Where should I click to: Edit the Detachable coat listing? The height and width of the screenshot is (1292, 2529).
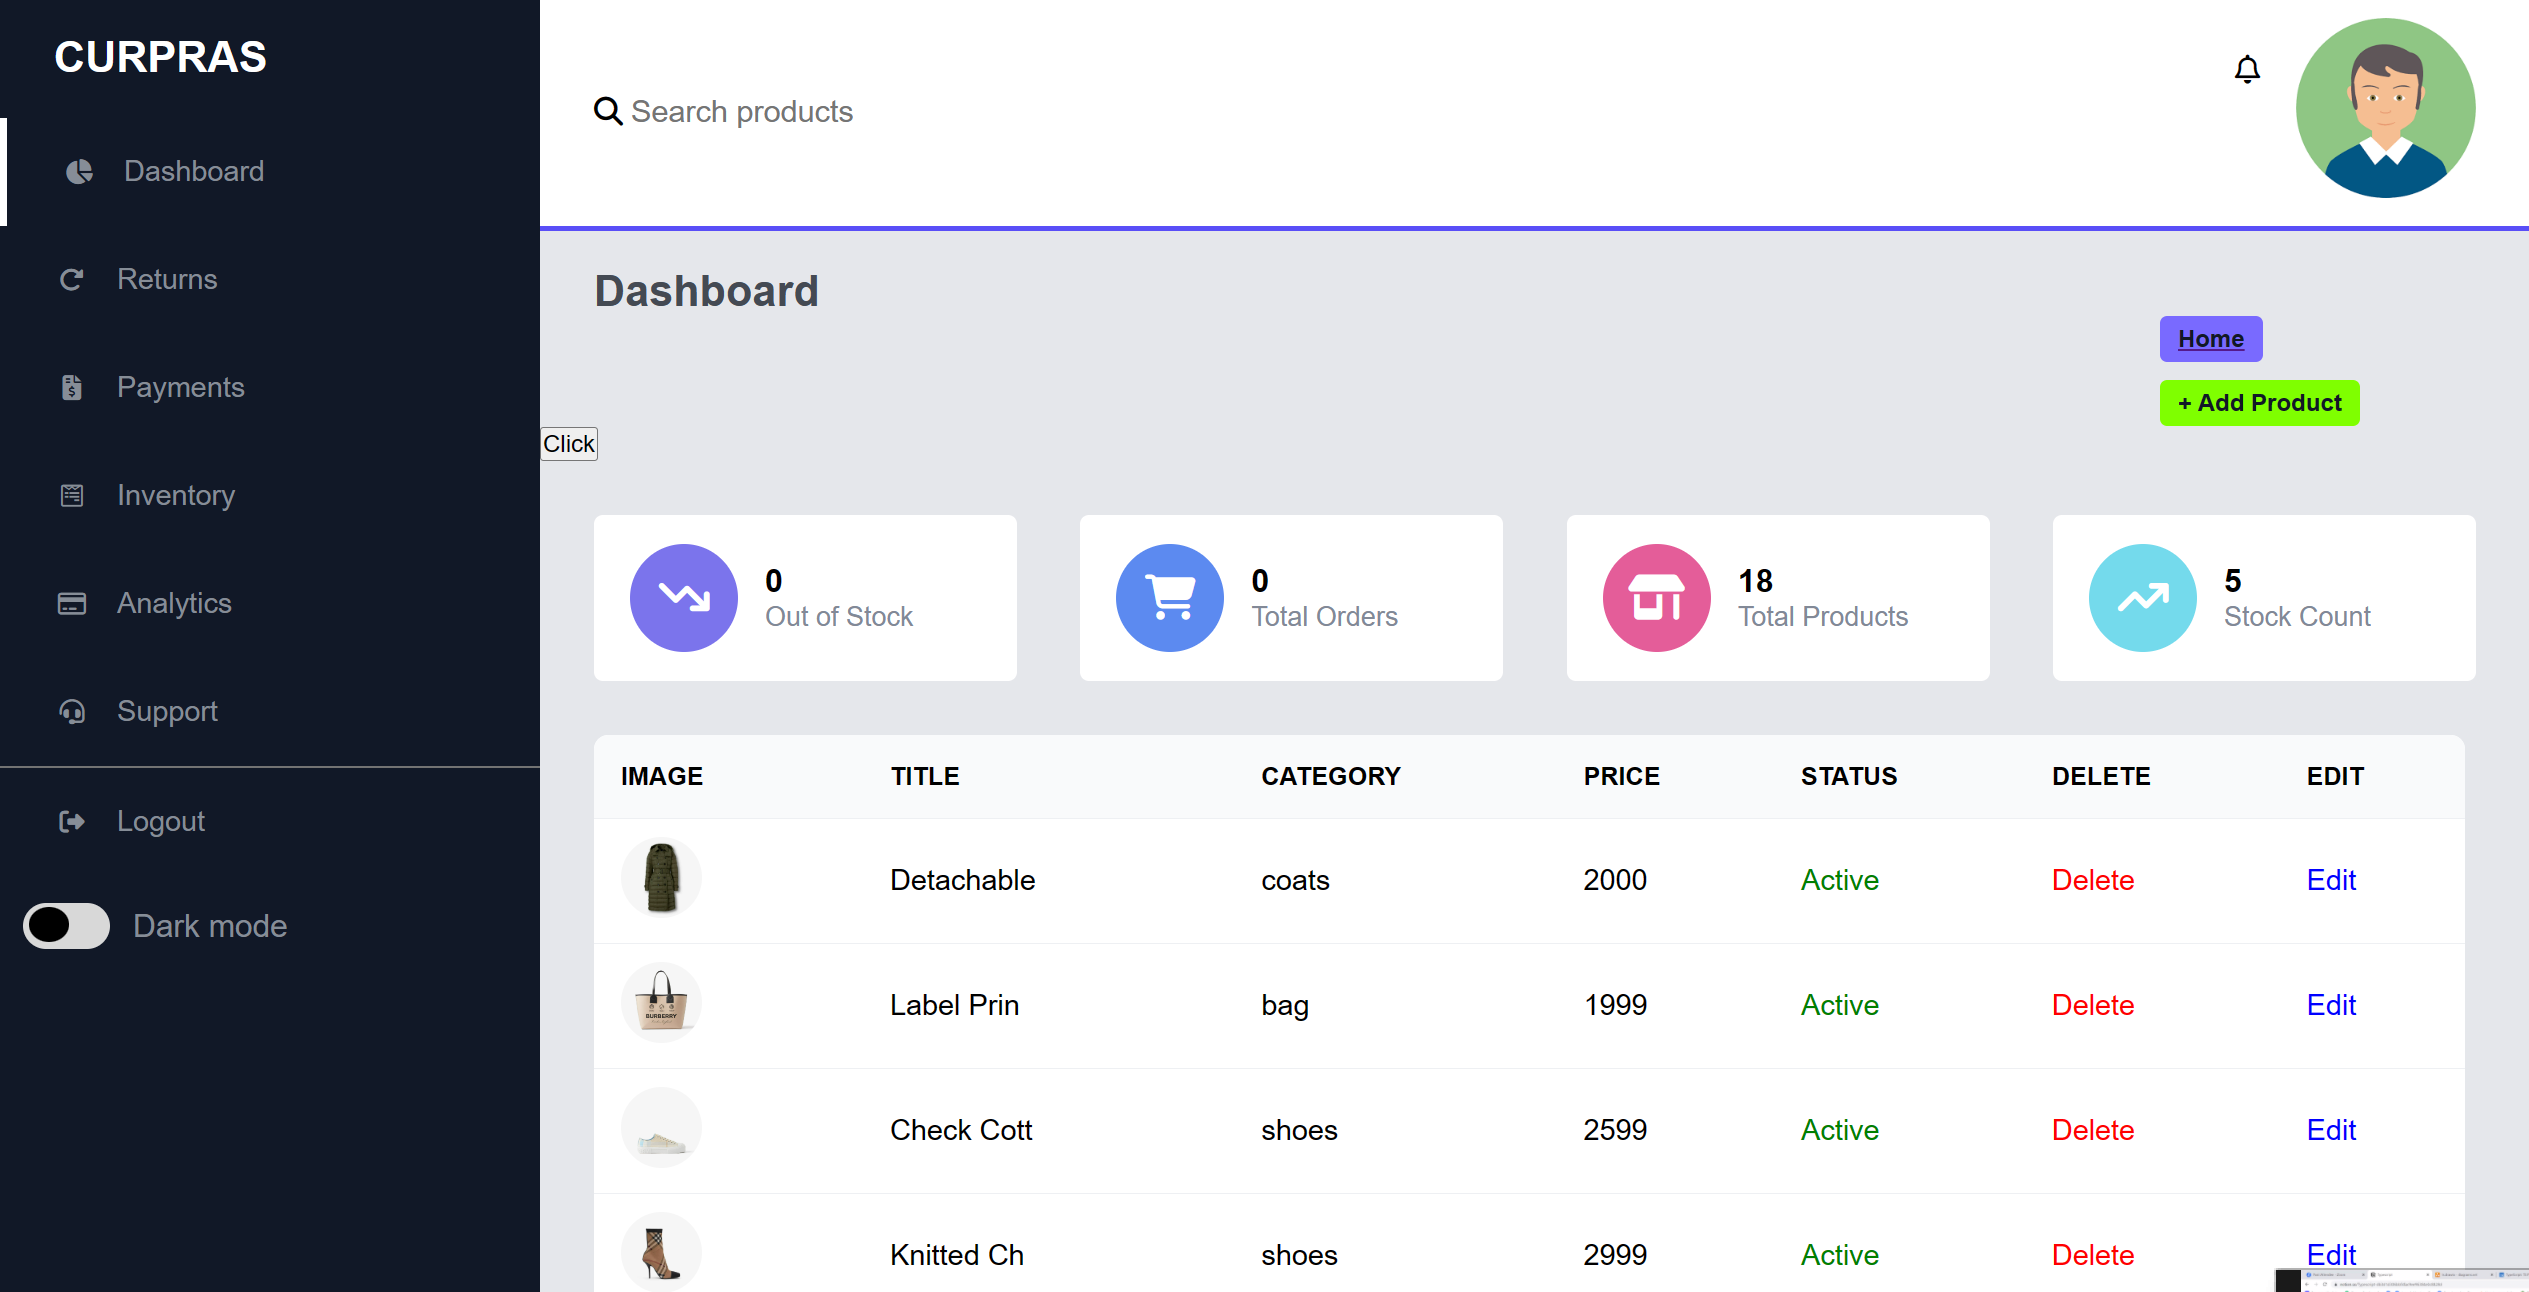pyautogui.click(x=2331, y=880)
